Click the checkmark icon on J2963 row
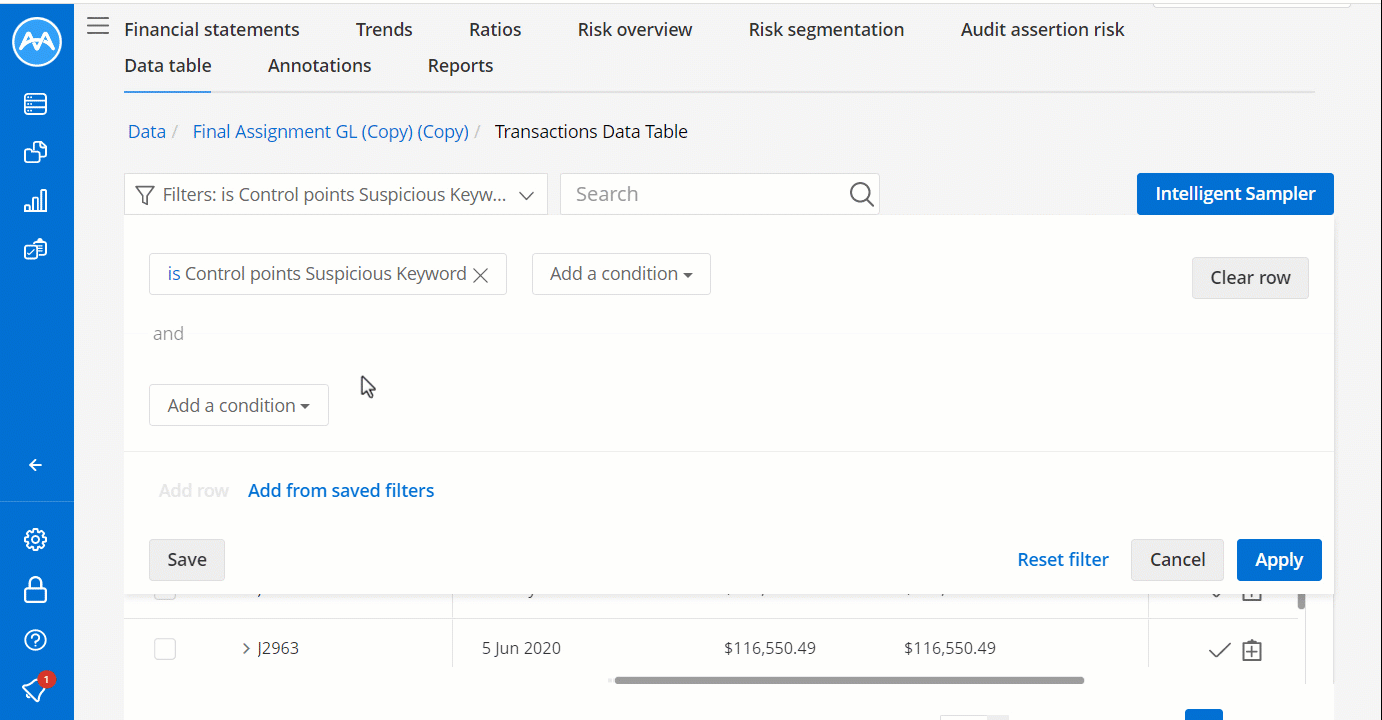This screenshot has width=1382, height=720. 1219,650
